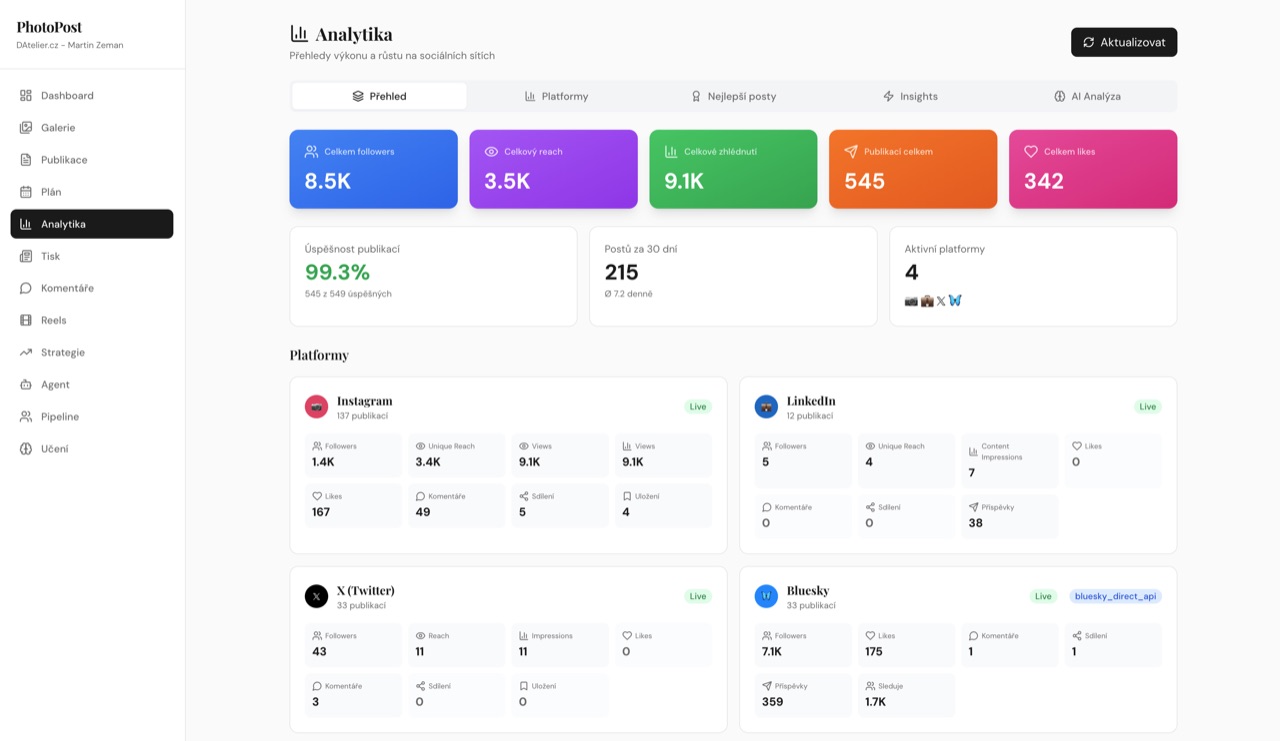Image resolution: width=1280 pixels, height=741 pixels.
Task: Switch to the Platformy tab
Action: (x=556, y=96)
